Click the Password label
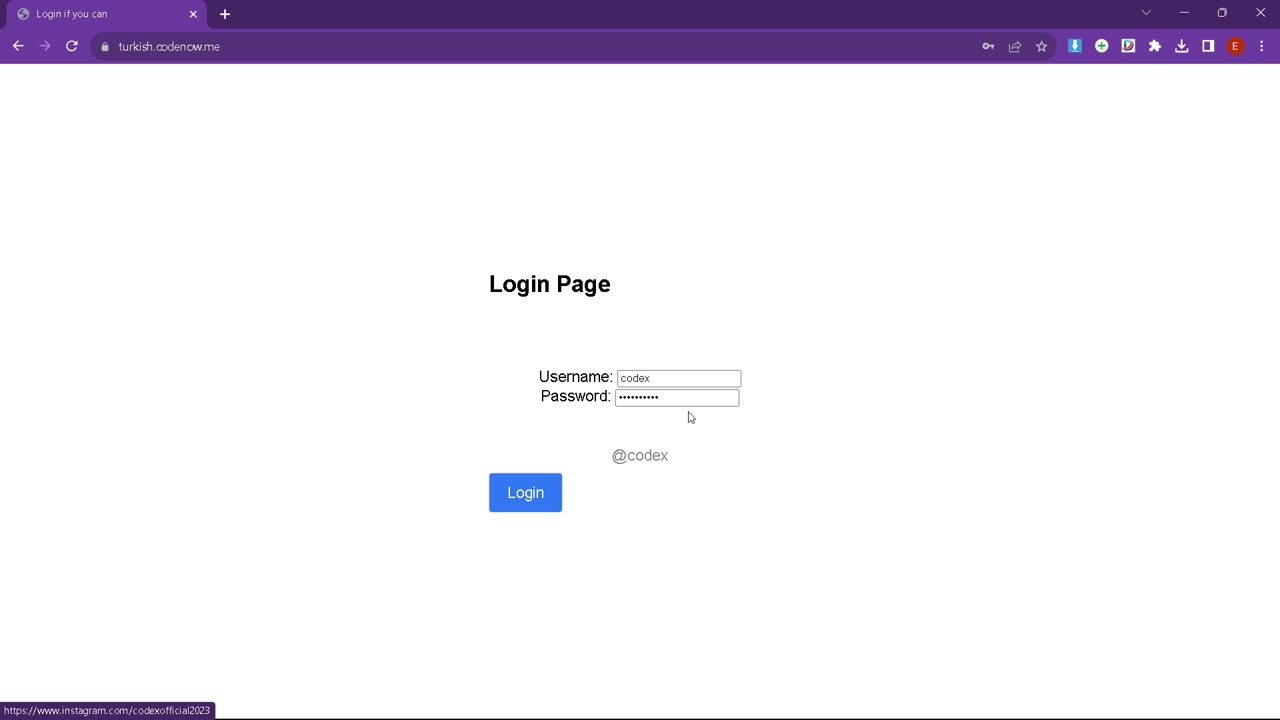This screenshot has width=1280, height=720. click(575, 396)
